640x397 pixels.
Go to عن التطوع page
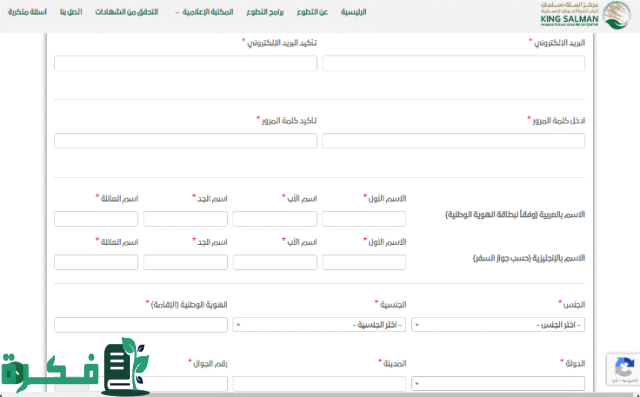click(x=312, y=12)
